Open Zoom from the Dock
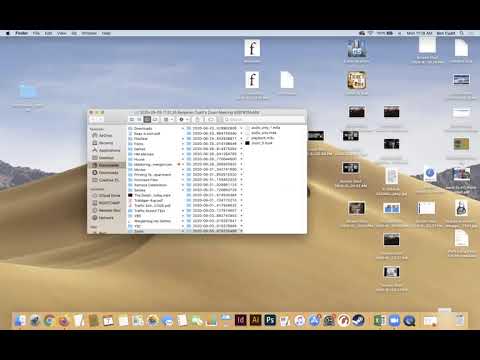The width and height of the screenshot is (480, 360). click(394, 320)
